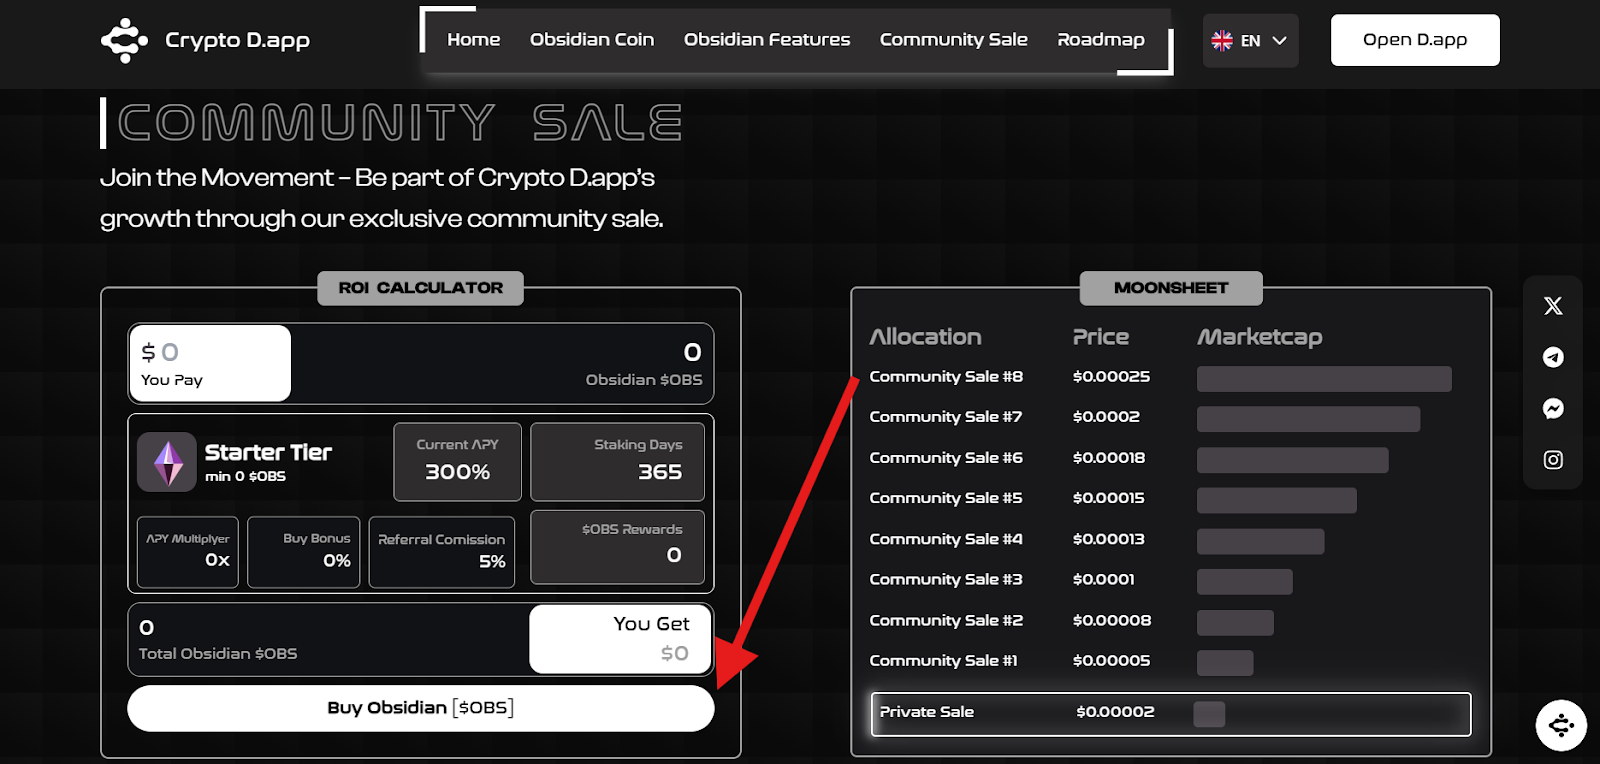The width and height of the screenshot is (1600, 764).
Task: Click the $0.00015 price value
Action: point(1109,498)
